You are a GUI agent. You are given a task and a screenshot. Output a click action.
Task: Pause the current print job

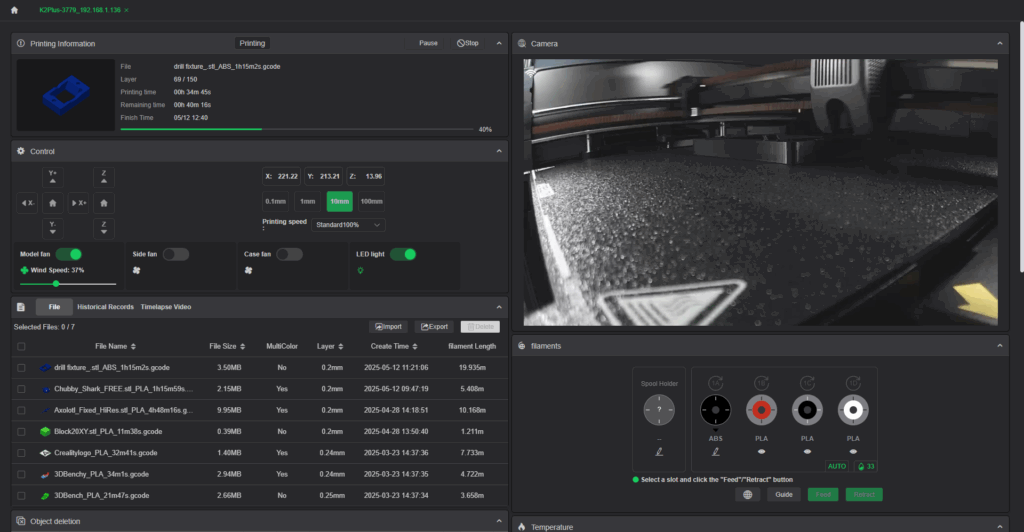pos(428,44)
